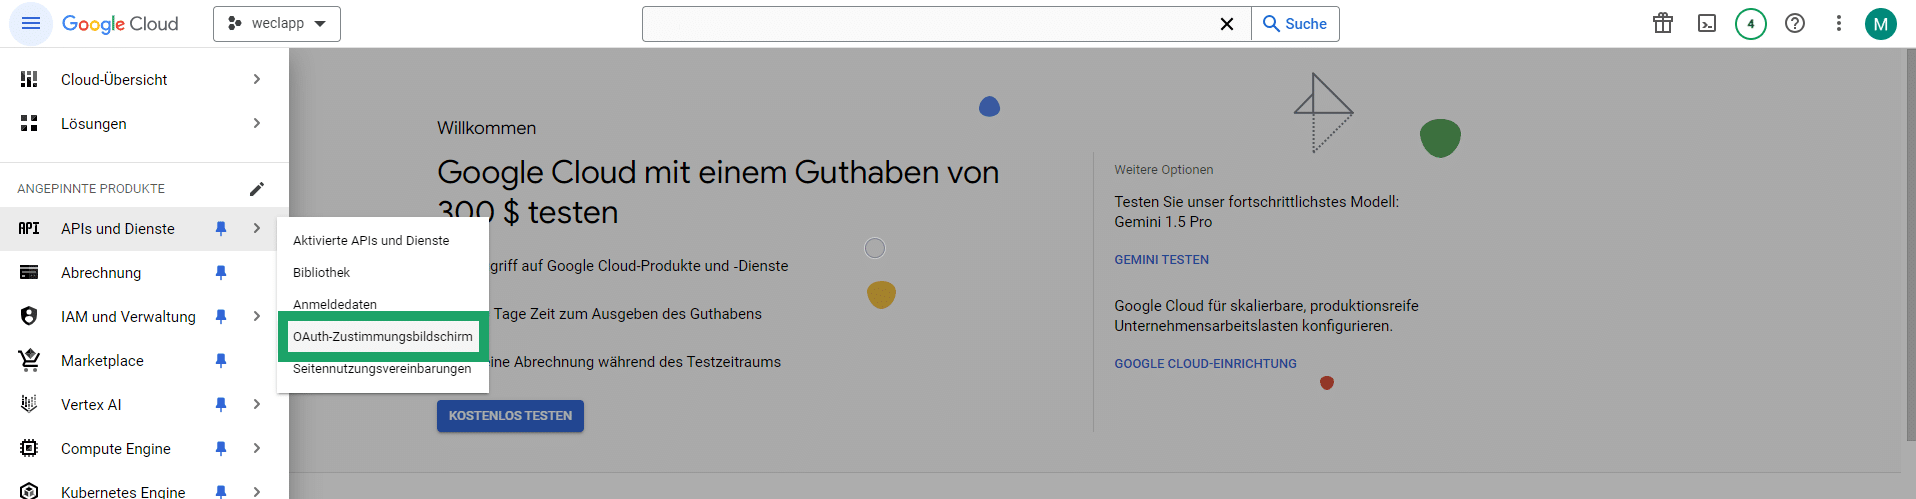
Task: Open OAuth-Zustimmungsbildschirm
Action: pos(383,336)
